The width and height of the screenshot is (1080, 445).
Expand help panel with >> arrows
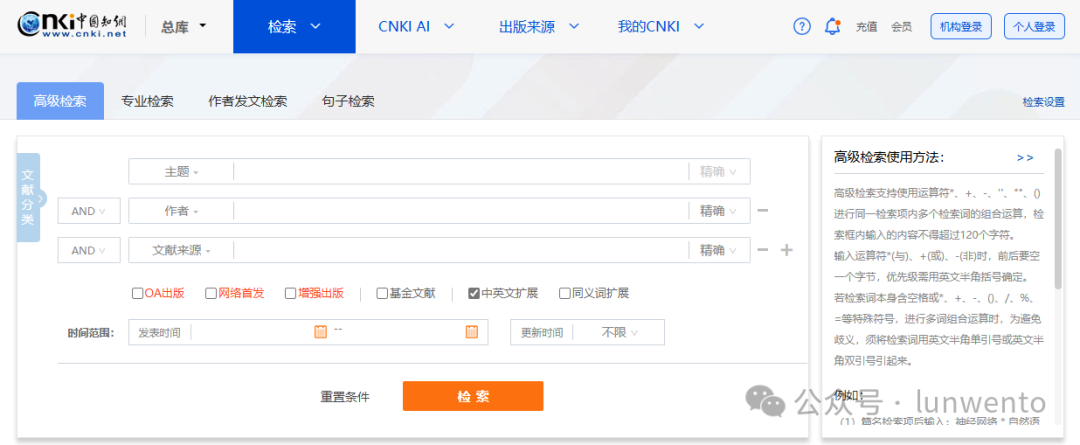coord(1025,157)
